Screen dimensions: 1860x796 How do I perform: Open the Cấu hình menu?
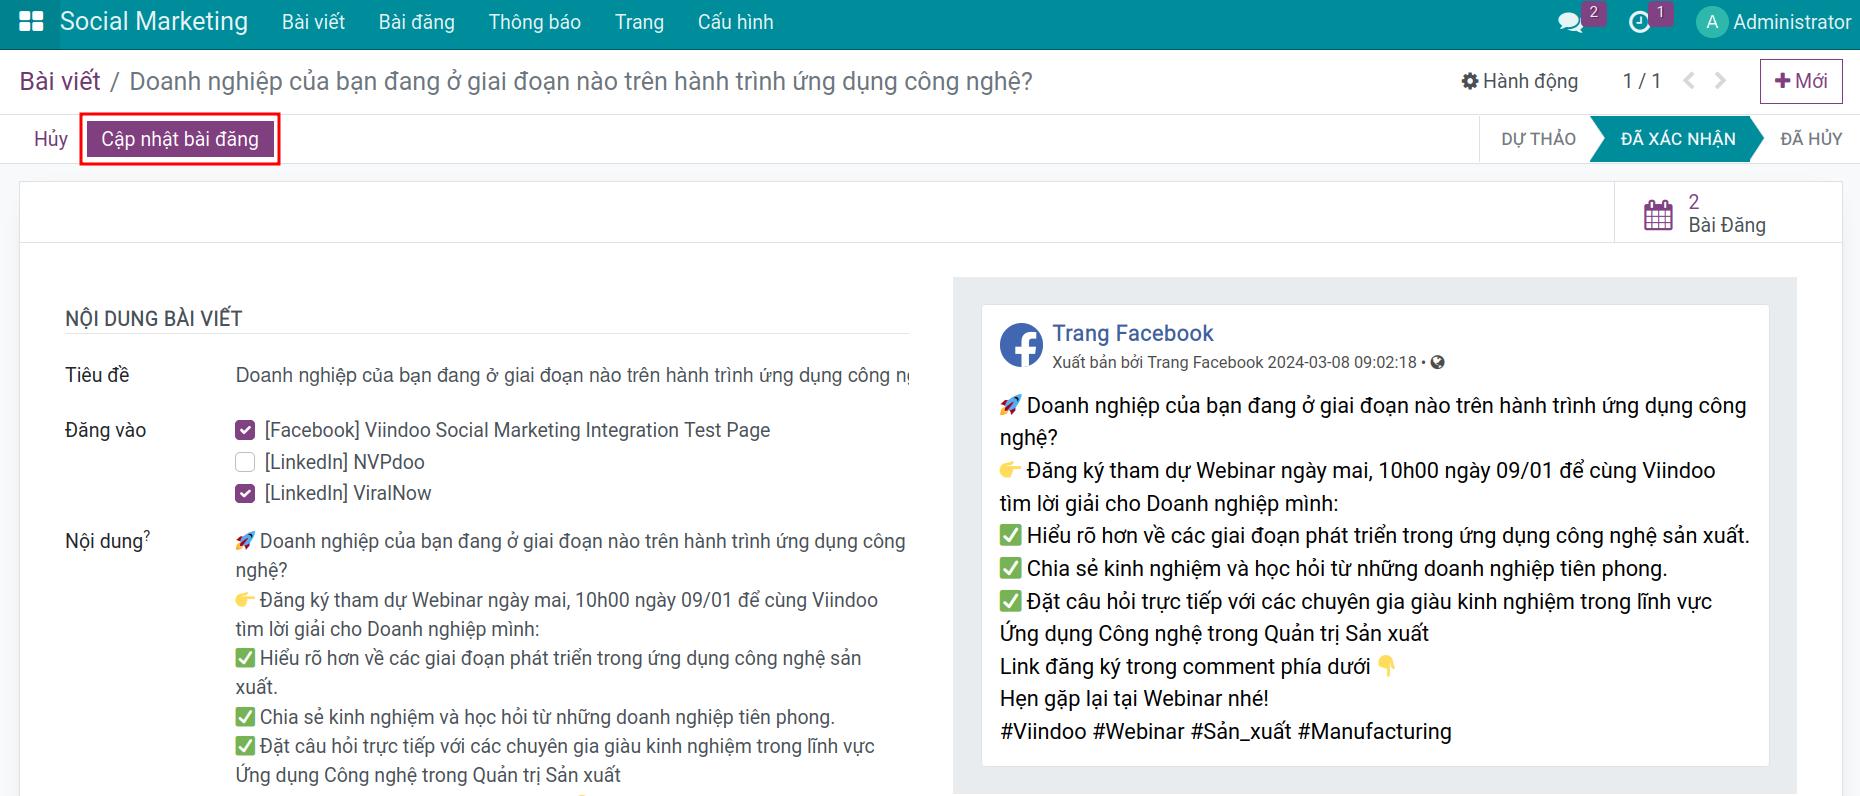pyautogui.click(x=736, y=22)
